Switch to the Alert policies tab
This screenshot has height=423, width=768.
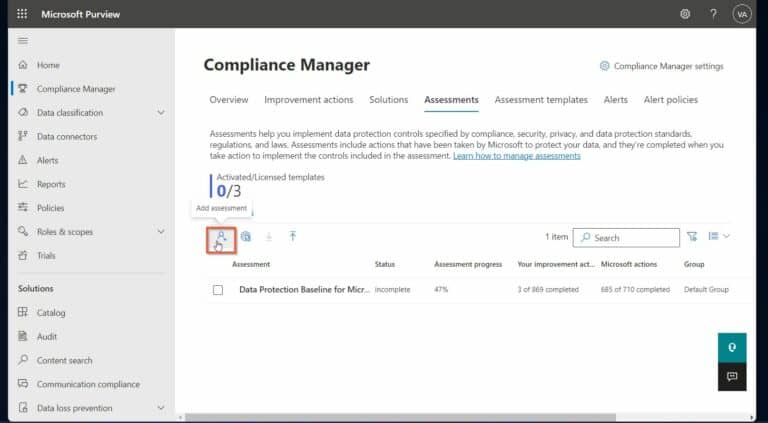(x=671, y=100)
